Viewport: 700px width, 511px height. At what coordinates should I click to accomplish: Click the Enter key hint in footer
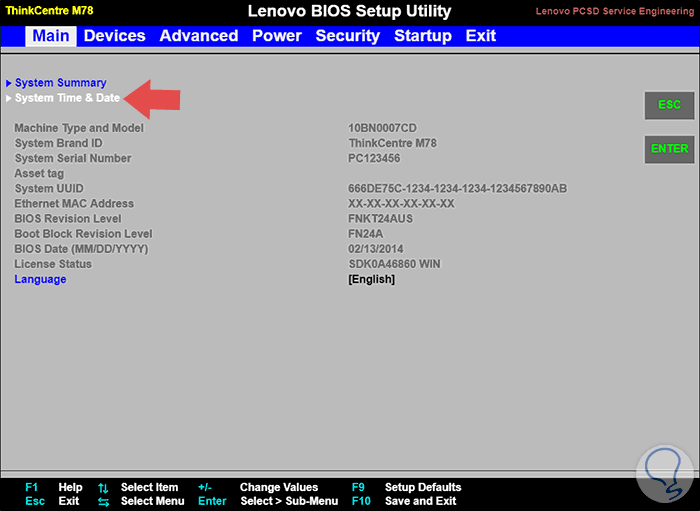212,501
